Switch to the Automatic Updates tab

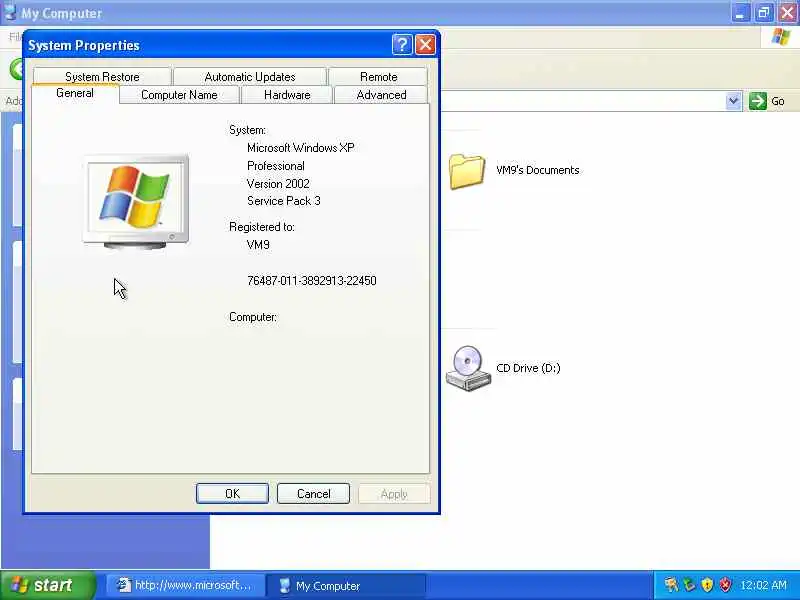click(250, 77)
